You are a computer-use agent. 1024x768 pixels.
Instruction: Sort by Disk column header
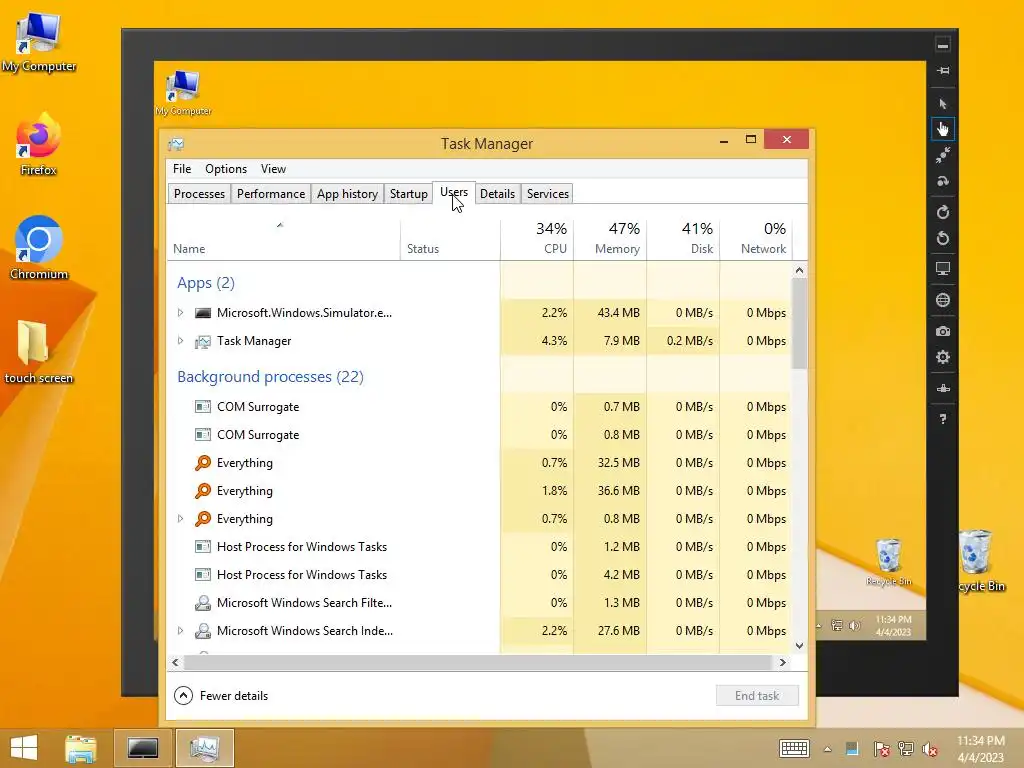point(683,240)
